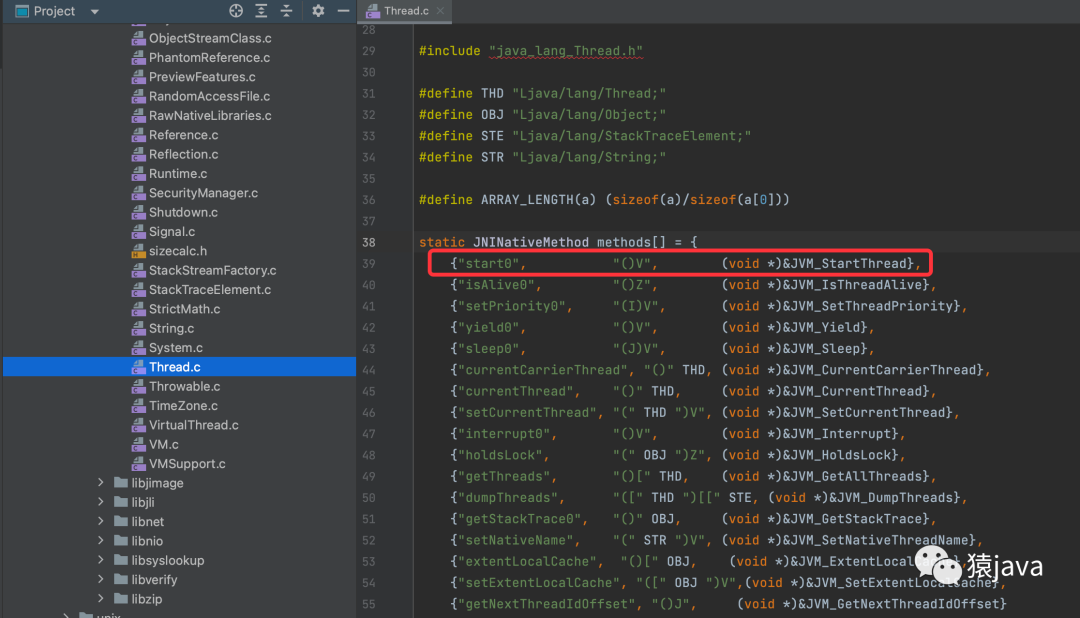This screenshot has height=618, width=1080.
Task: Click libjimage folder icon
Action: pos(121,482)
